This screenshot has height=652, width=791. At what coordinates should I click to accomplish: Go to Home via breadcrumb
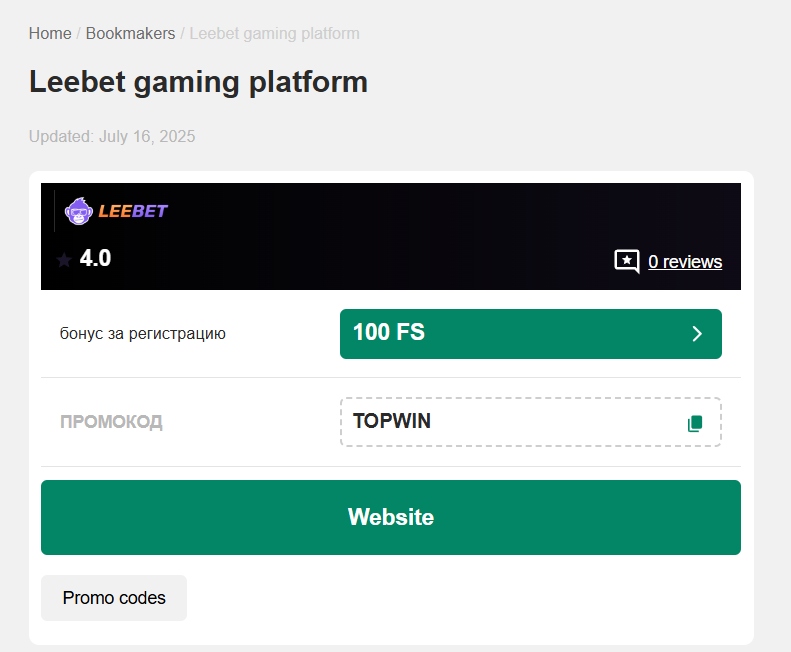50,33
